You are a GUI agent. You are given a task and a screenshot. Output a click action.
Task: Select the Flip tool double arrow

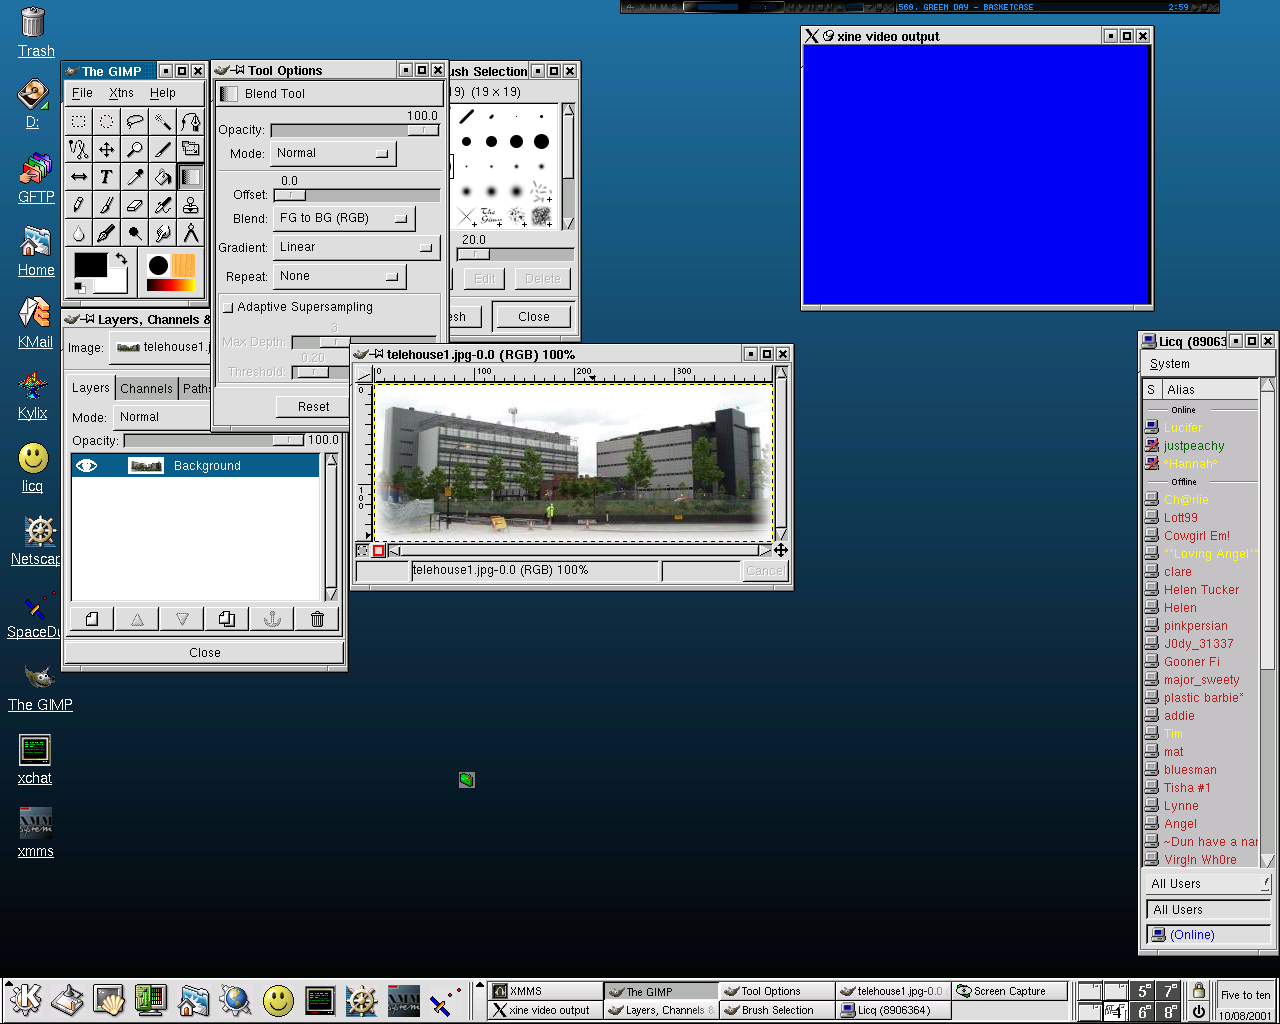coord(78,177)
